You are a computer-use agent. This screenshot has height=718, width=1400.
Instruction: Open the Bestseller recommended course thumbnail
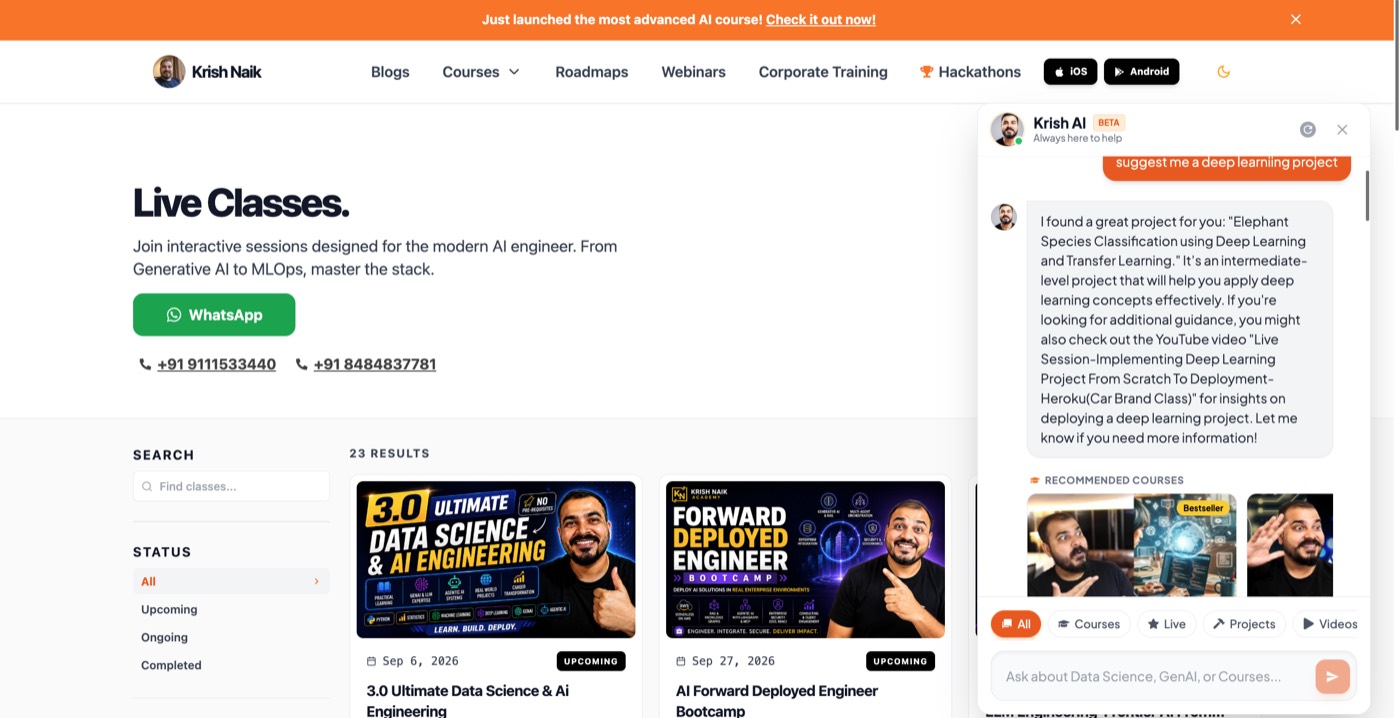click(1131, 545)
